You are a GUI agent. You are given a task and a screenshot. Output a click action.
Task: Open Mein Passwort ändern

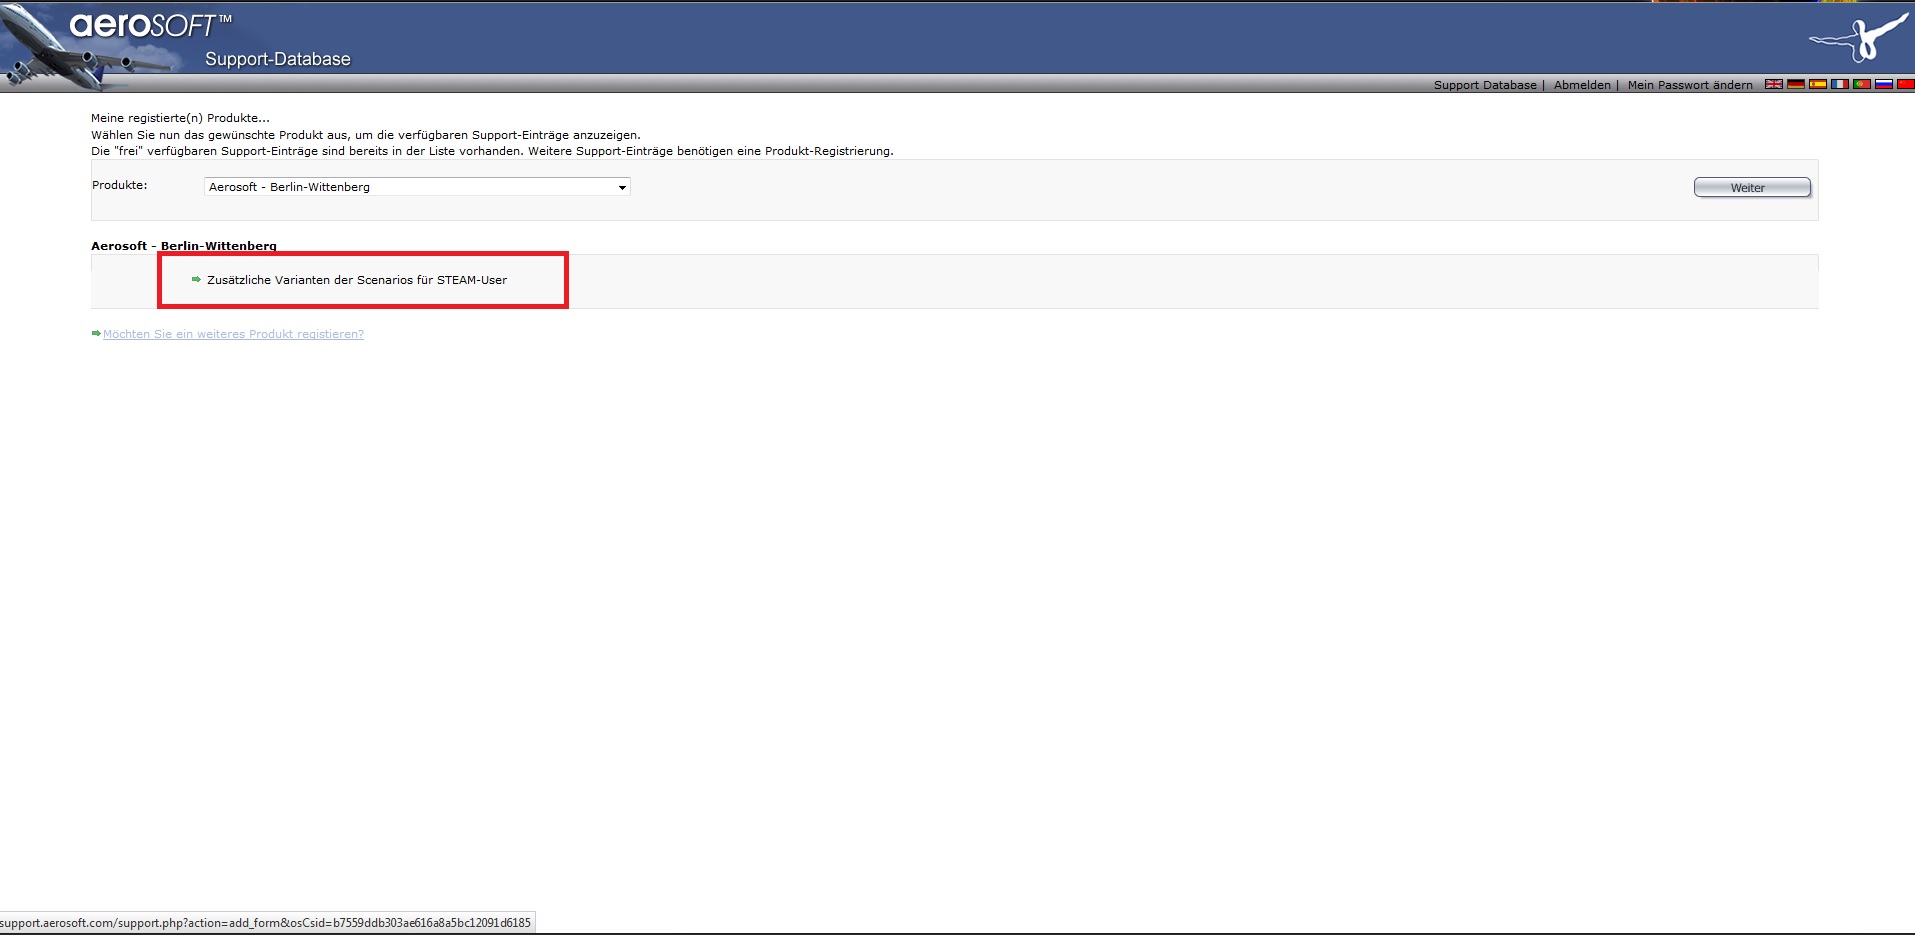1690,85
